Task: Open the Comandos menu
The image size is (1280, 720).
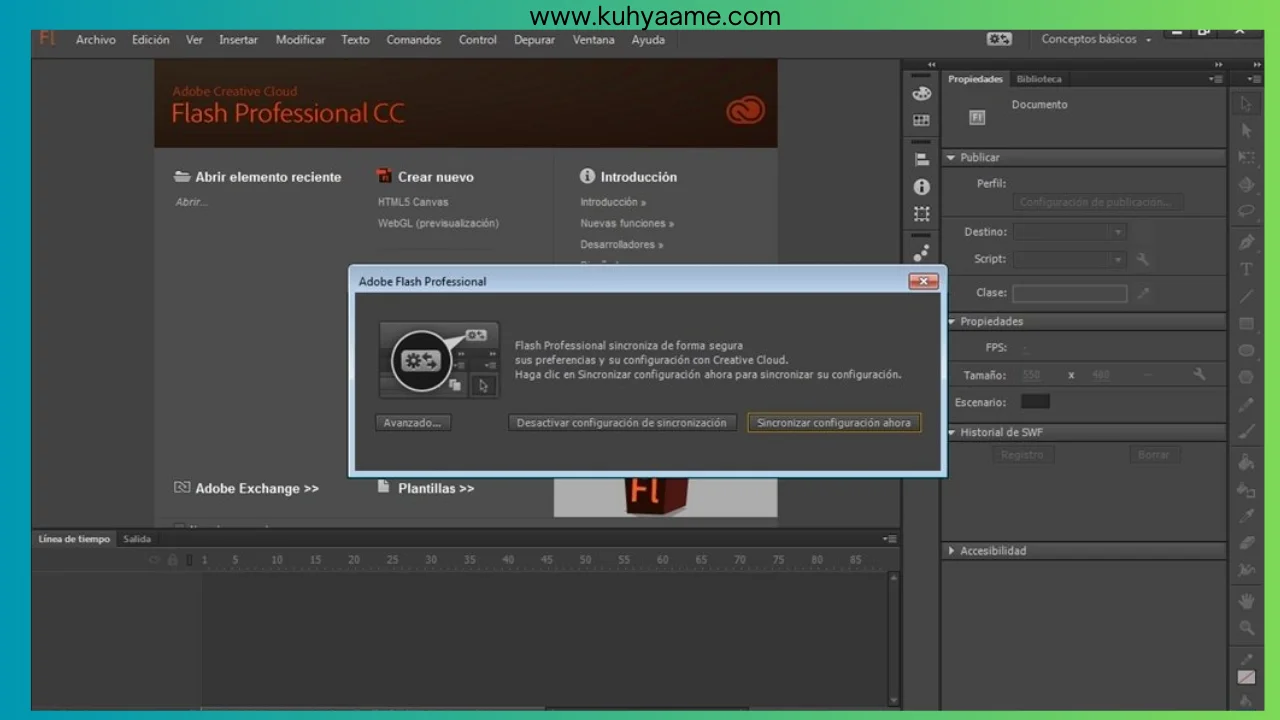Action: pyautogui.click(x=414, y=40)
